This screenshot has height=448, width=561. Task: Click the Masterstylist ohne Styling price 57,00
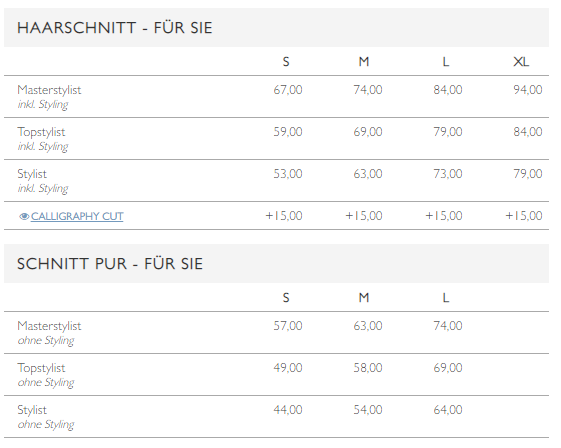pyautogui.click(x=288, y=326)
